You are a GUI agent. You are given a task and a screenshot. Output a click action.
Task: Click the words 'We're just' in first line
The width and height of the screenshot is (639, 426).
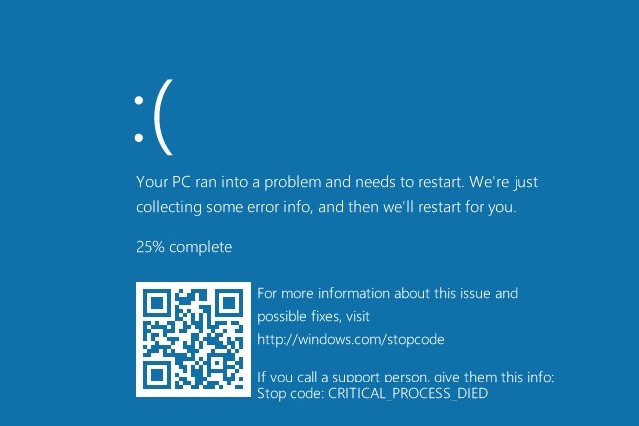504,182
